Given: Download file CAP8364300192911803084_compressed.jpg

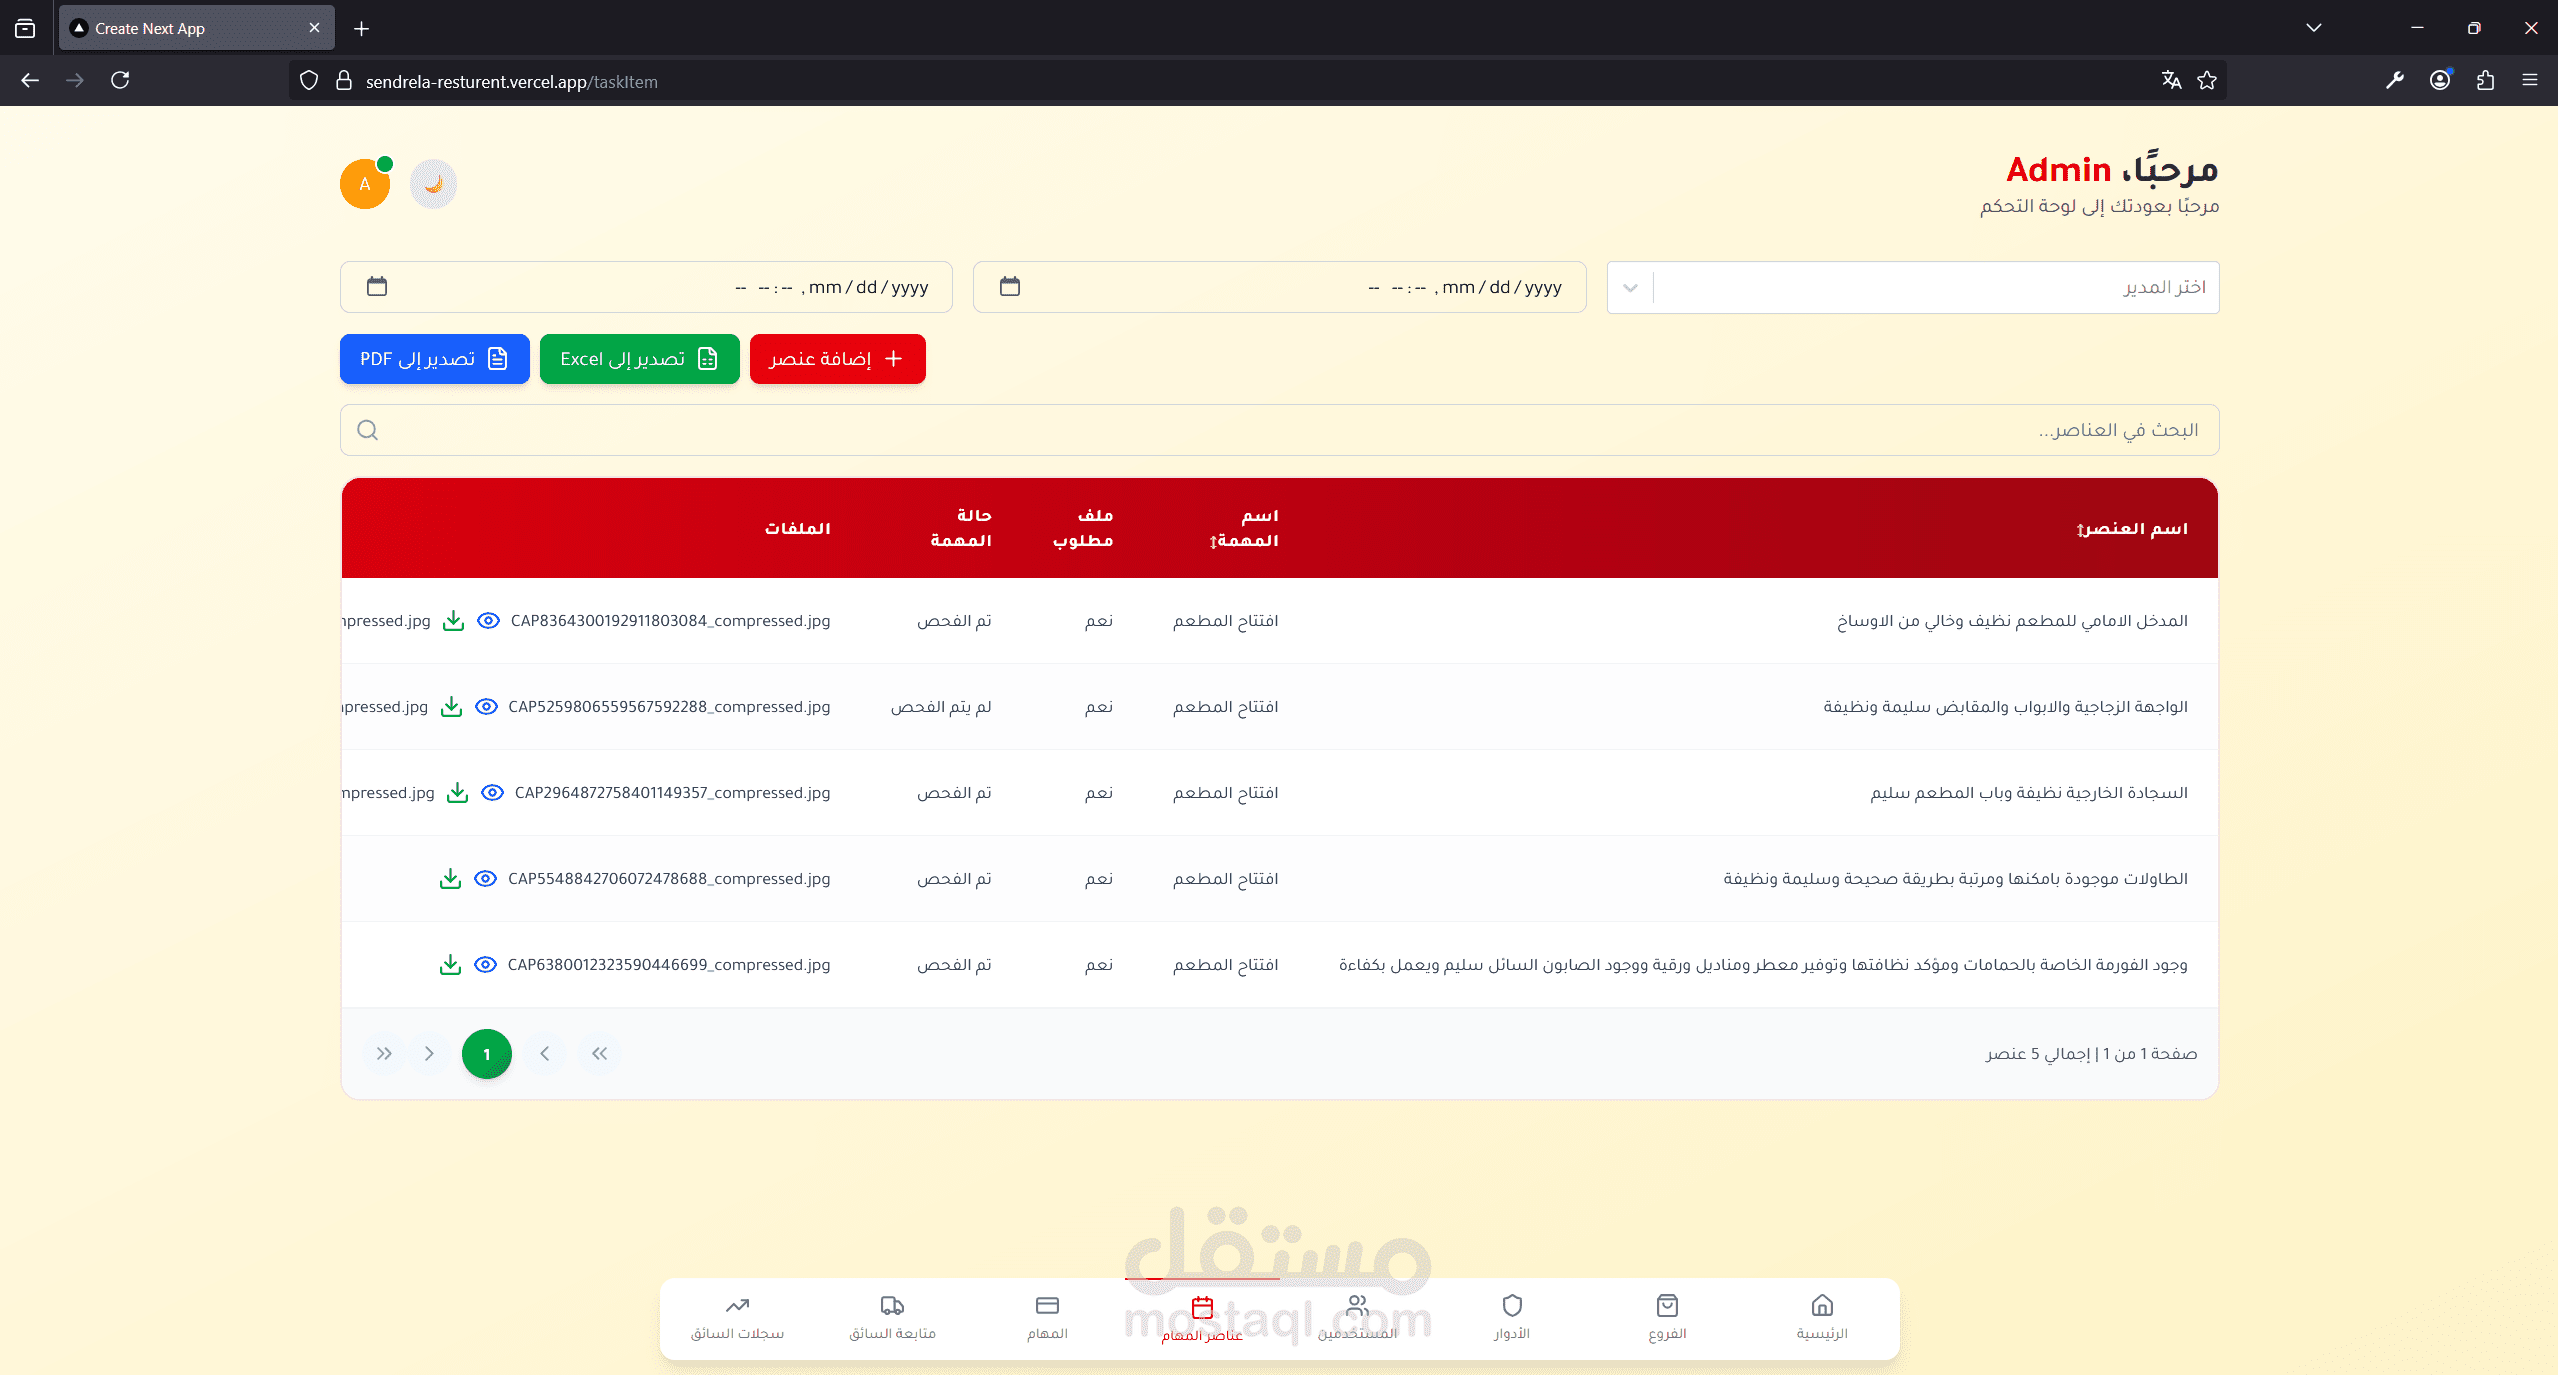Looking at the screenshot, I should click(x=453, y=621).
